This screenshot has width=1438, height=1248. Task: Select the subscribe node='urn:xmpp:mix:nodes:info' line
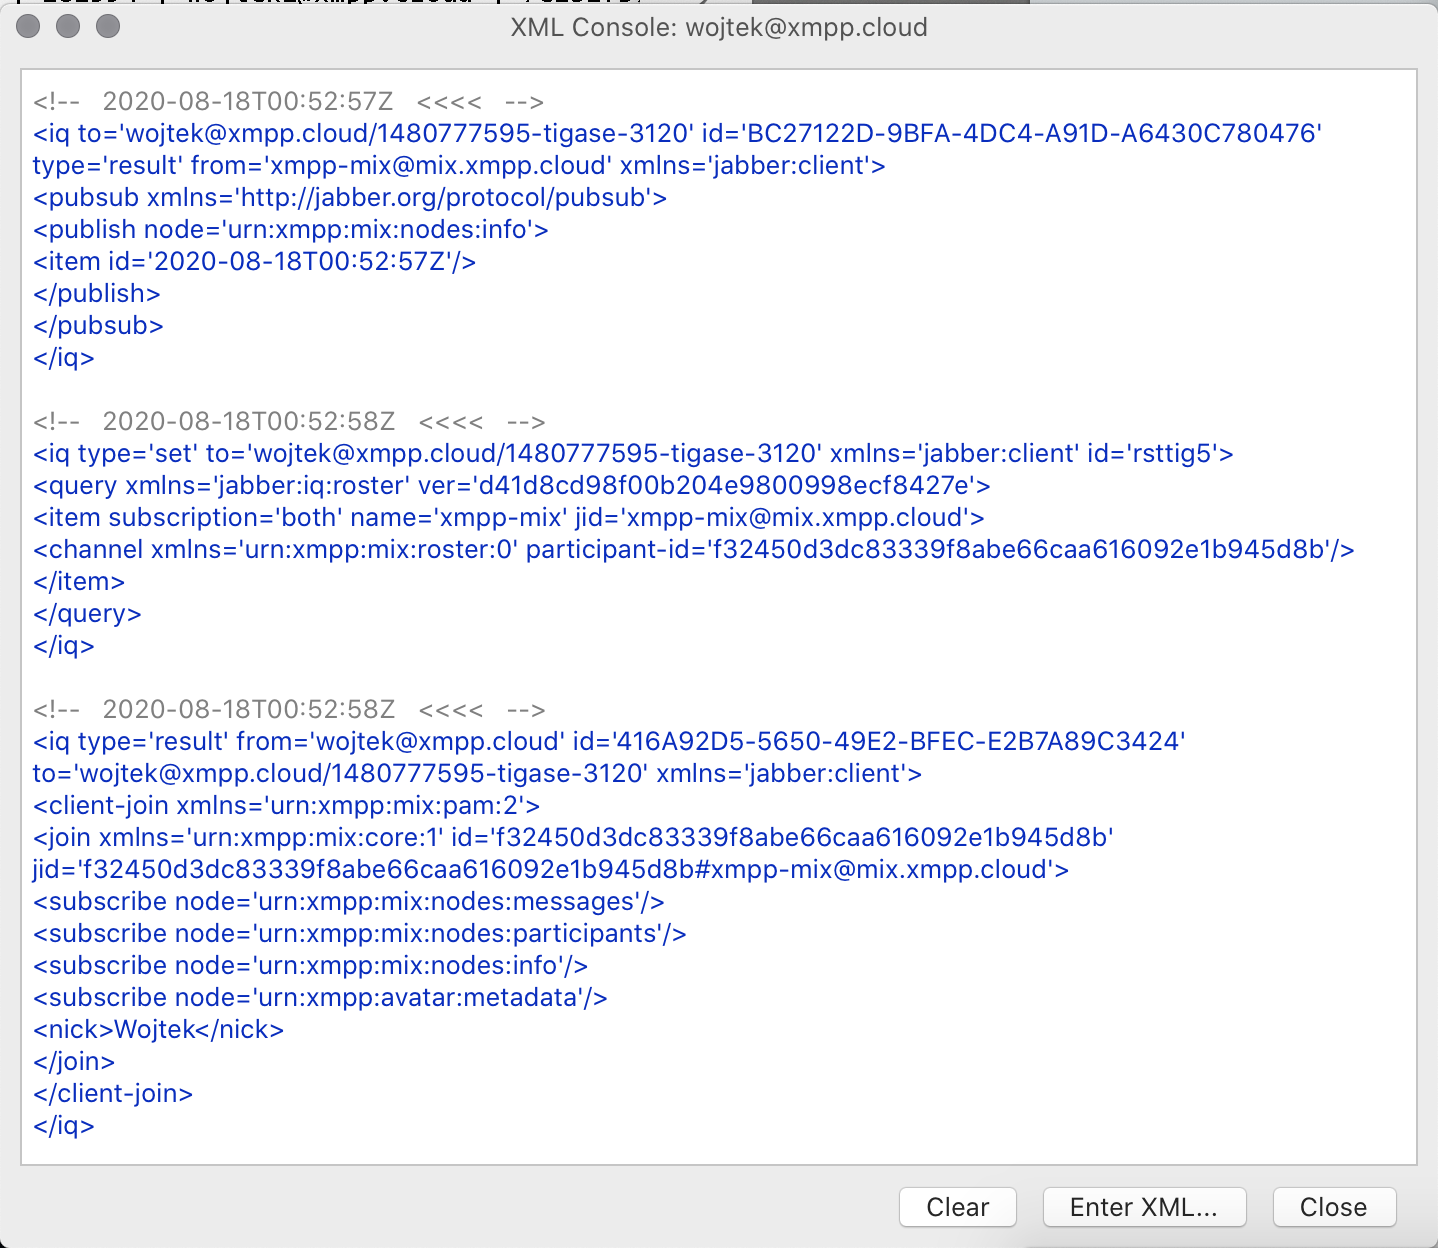point(311,966)
